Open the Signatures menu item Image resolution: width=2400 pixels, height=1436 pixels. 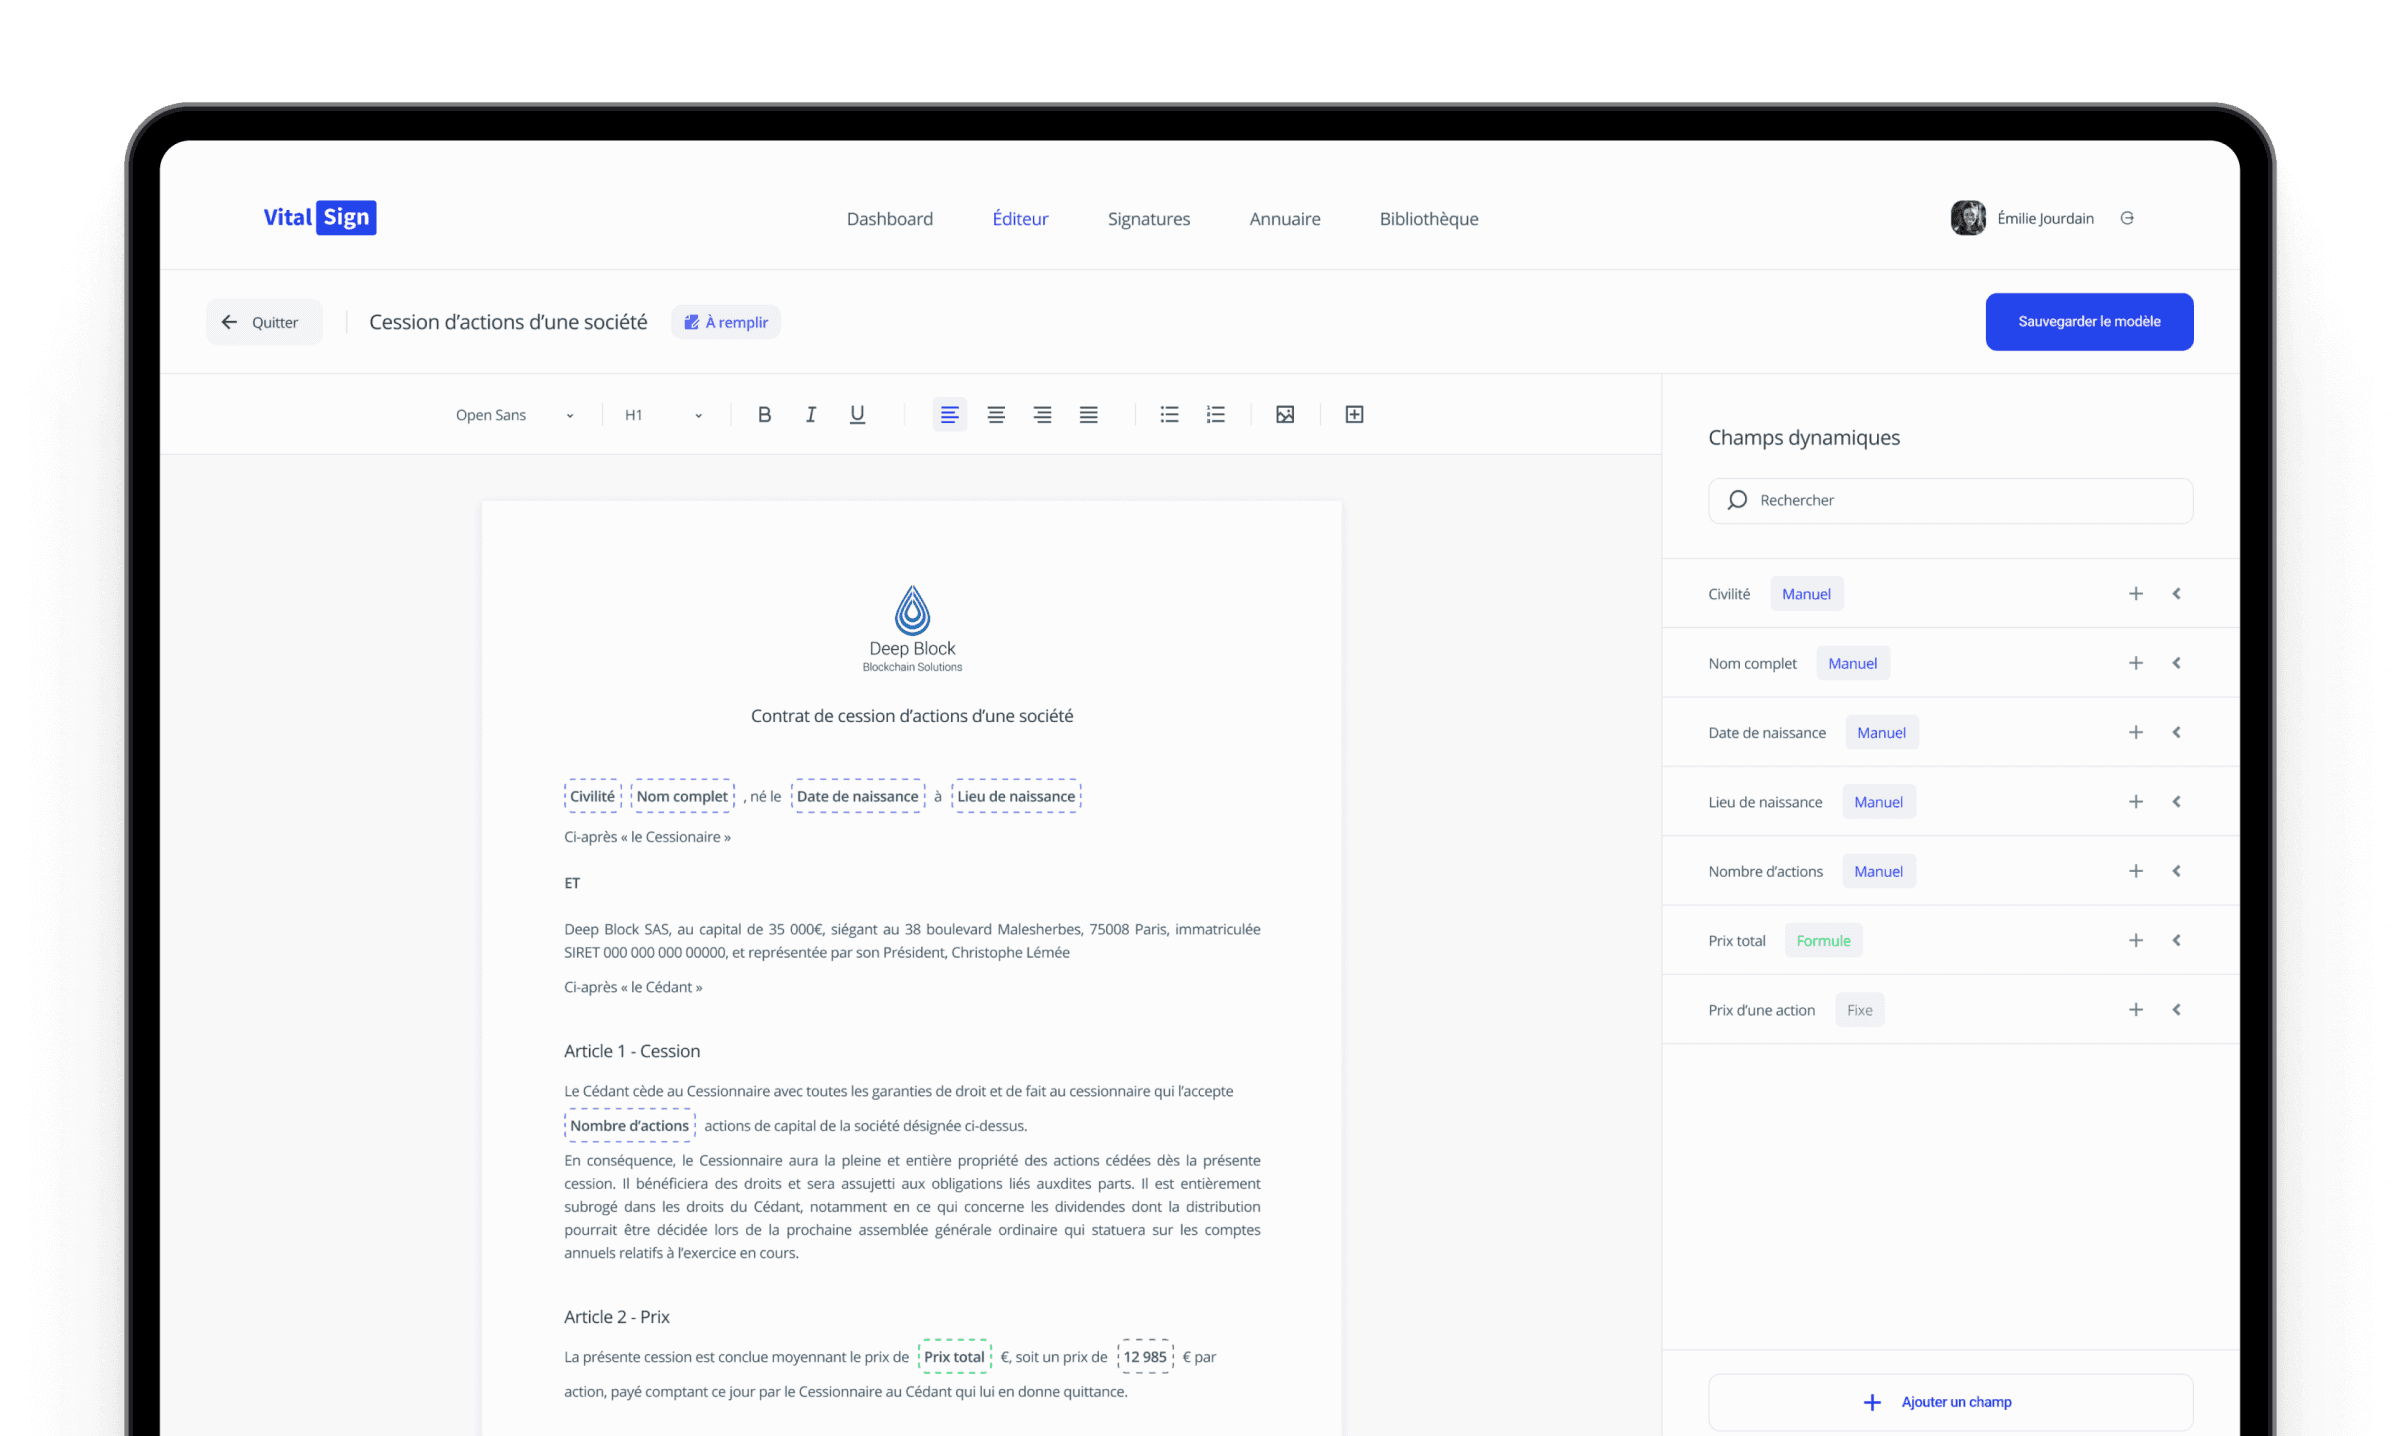click(1148, 219)
